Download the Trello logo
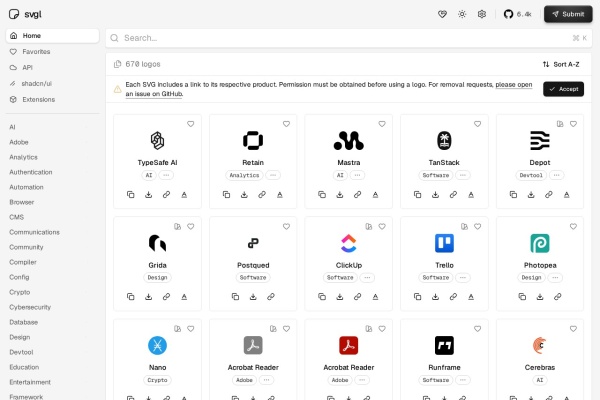Screen dimensions: 600x400 (x=435, y=297)
